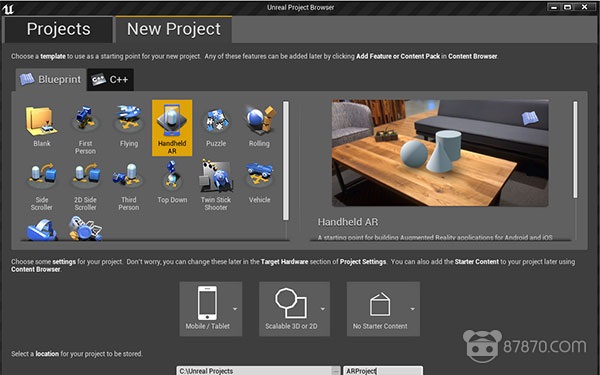Select the Side Scroller template

[x=42, y=185]
